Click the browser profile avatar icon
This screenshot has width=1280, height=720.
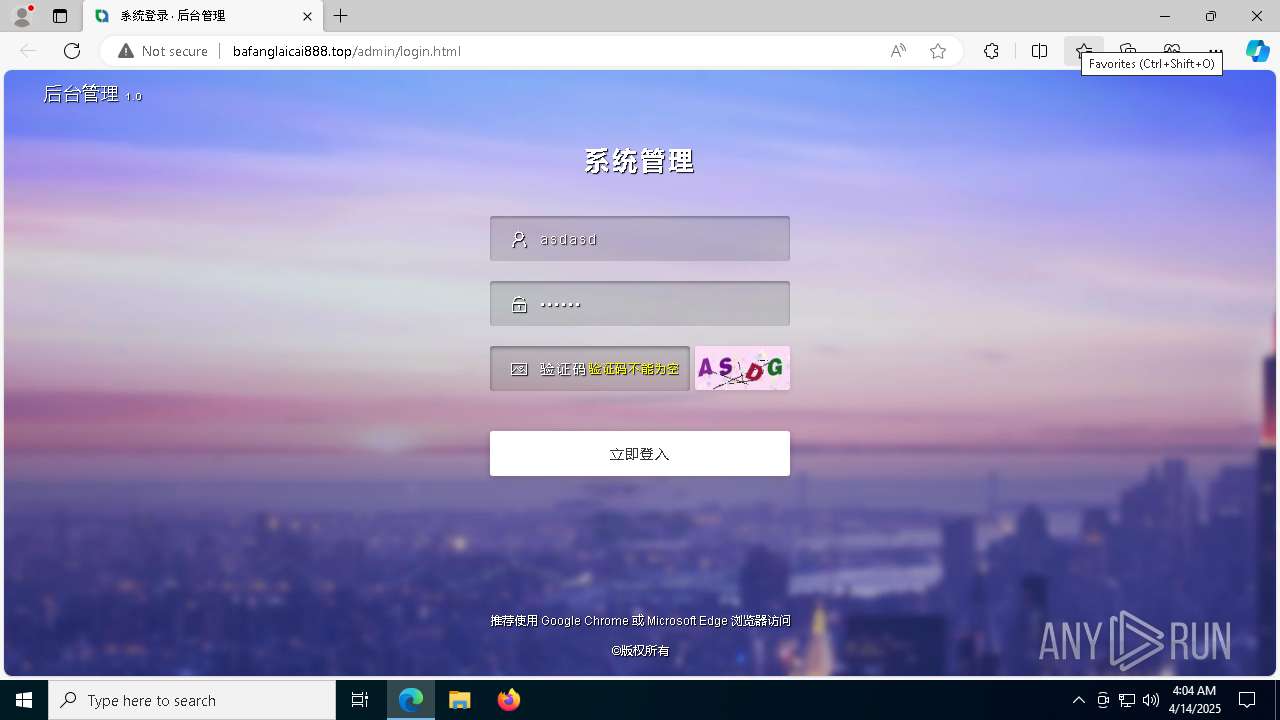click(21, 16)
